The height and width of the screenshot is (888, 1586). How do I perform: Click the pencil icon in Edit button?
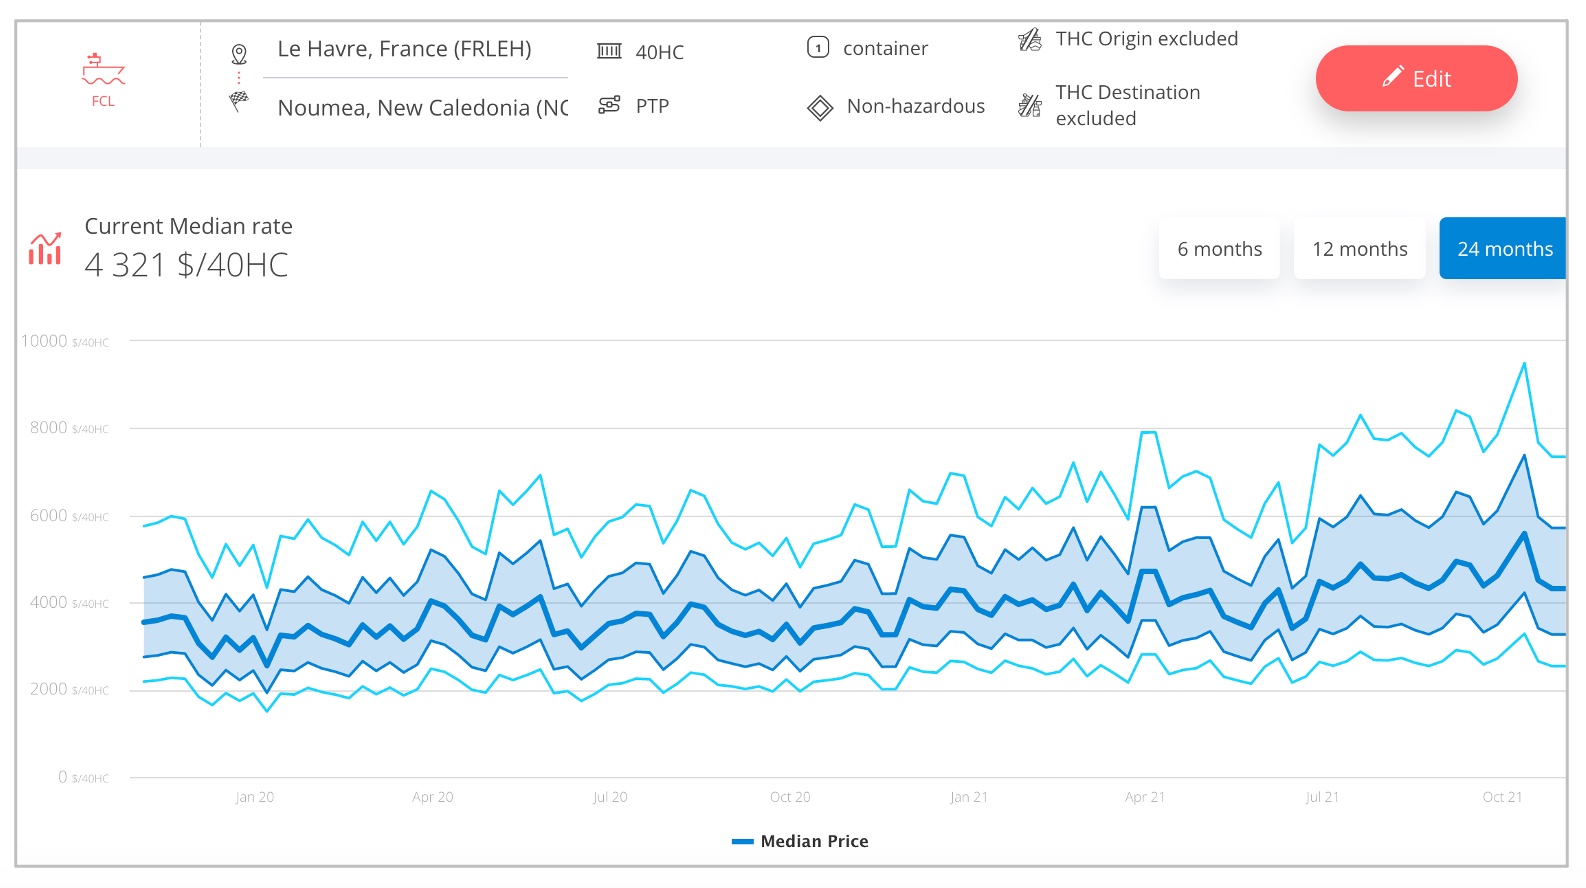click(x=1393, y=77)
